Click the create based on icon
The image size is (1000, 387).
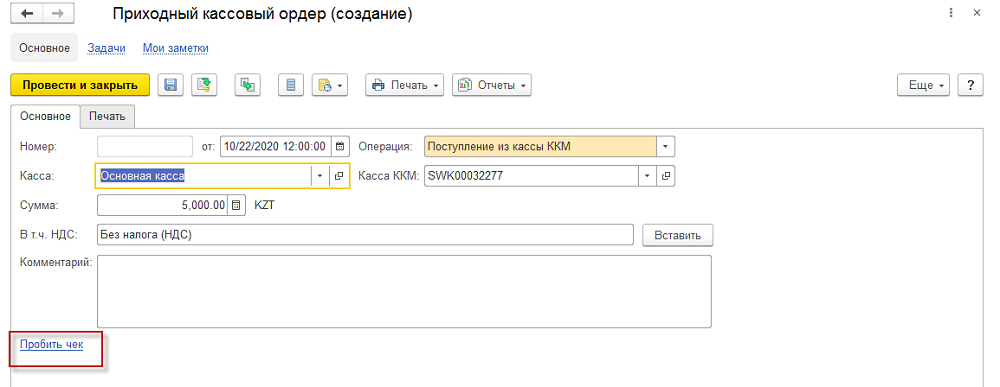click(247, 85)
